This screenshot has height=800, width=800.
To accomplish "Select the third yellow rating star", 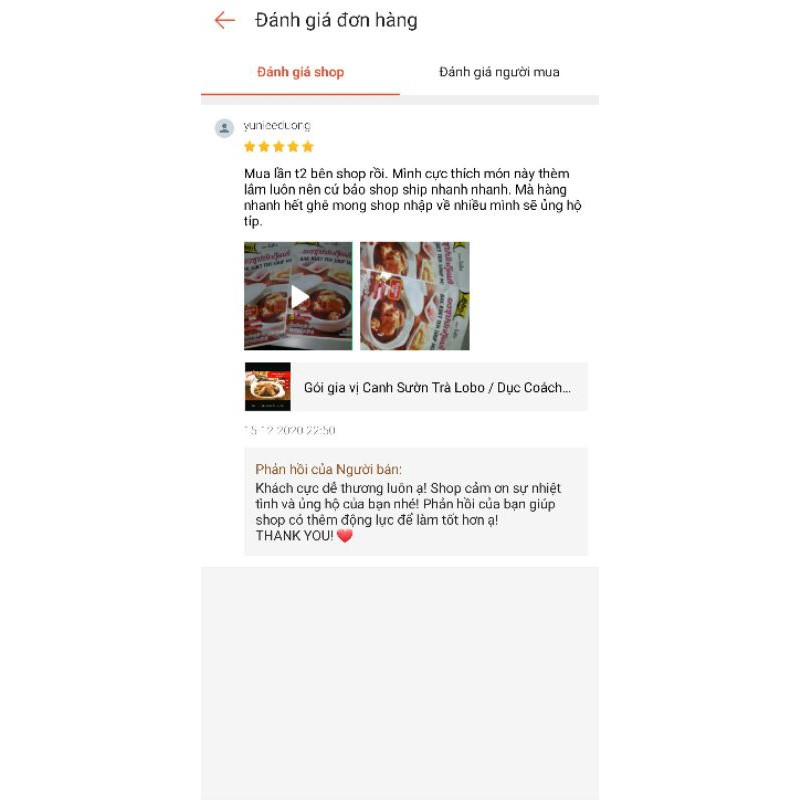I will pyautogui.click(x=279, y=147).
